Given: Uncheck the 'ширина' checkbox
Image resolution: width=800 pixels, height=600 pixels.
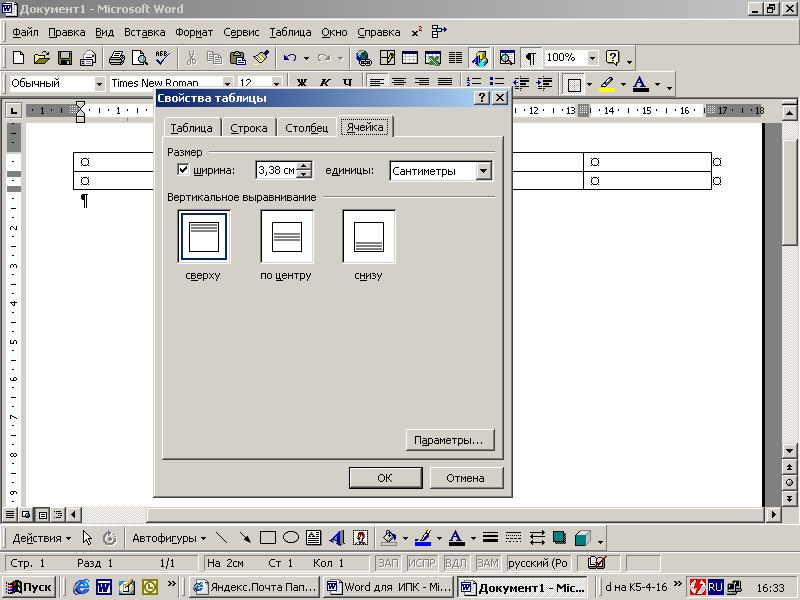Looking at the screenshot, I should coord(183,169).
